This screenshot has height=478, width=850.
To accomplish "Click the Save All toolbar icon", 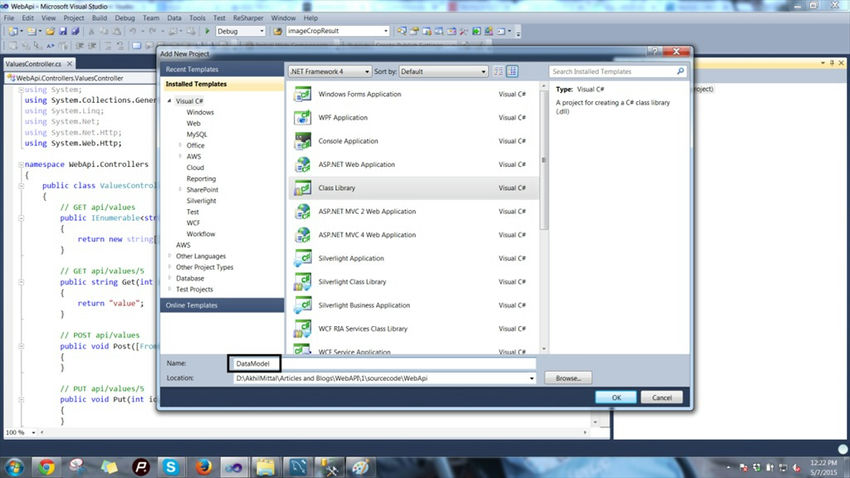I will pos(75,31).
